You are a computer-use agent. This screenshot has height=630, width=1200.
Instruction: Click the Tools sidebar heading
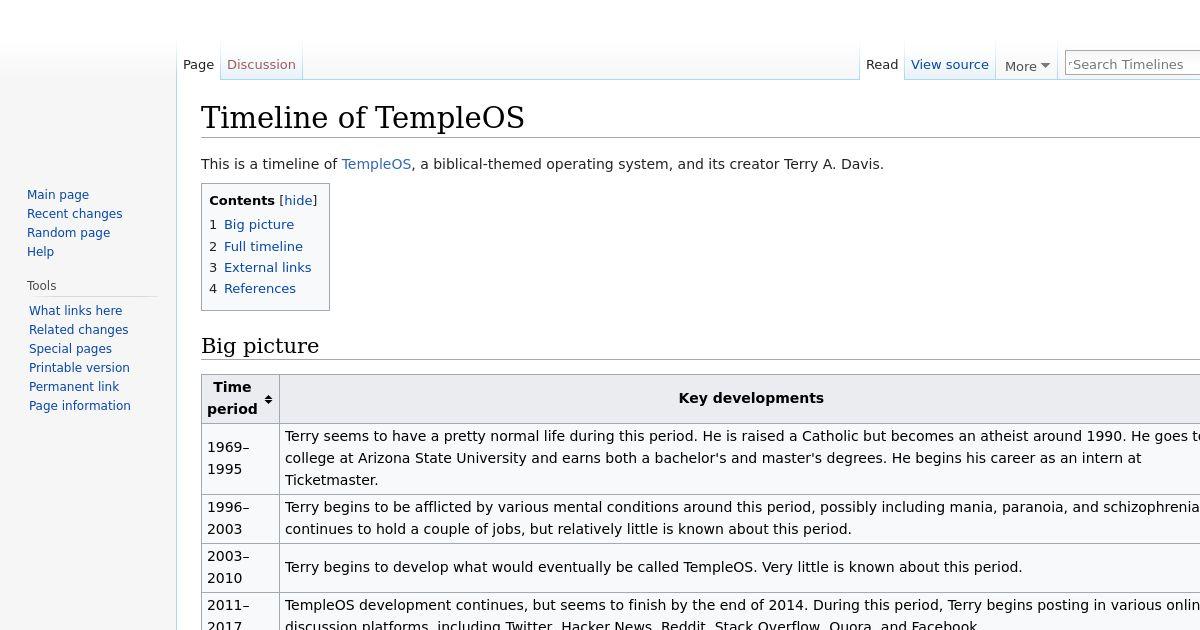[42, 286]
